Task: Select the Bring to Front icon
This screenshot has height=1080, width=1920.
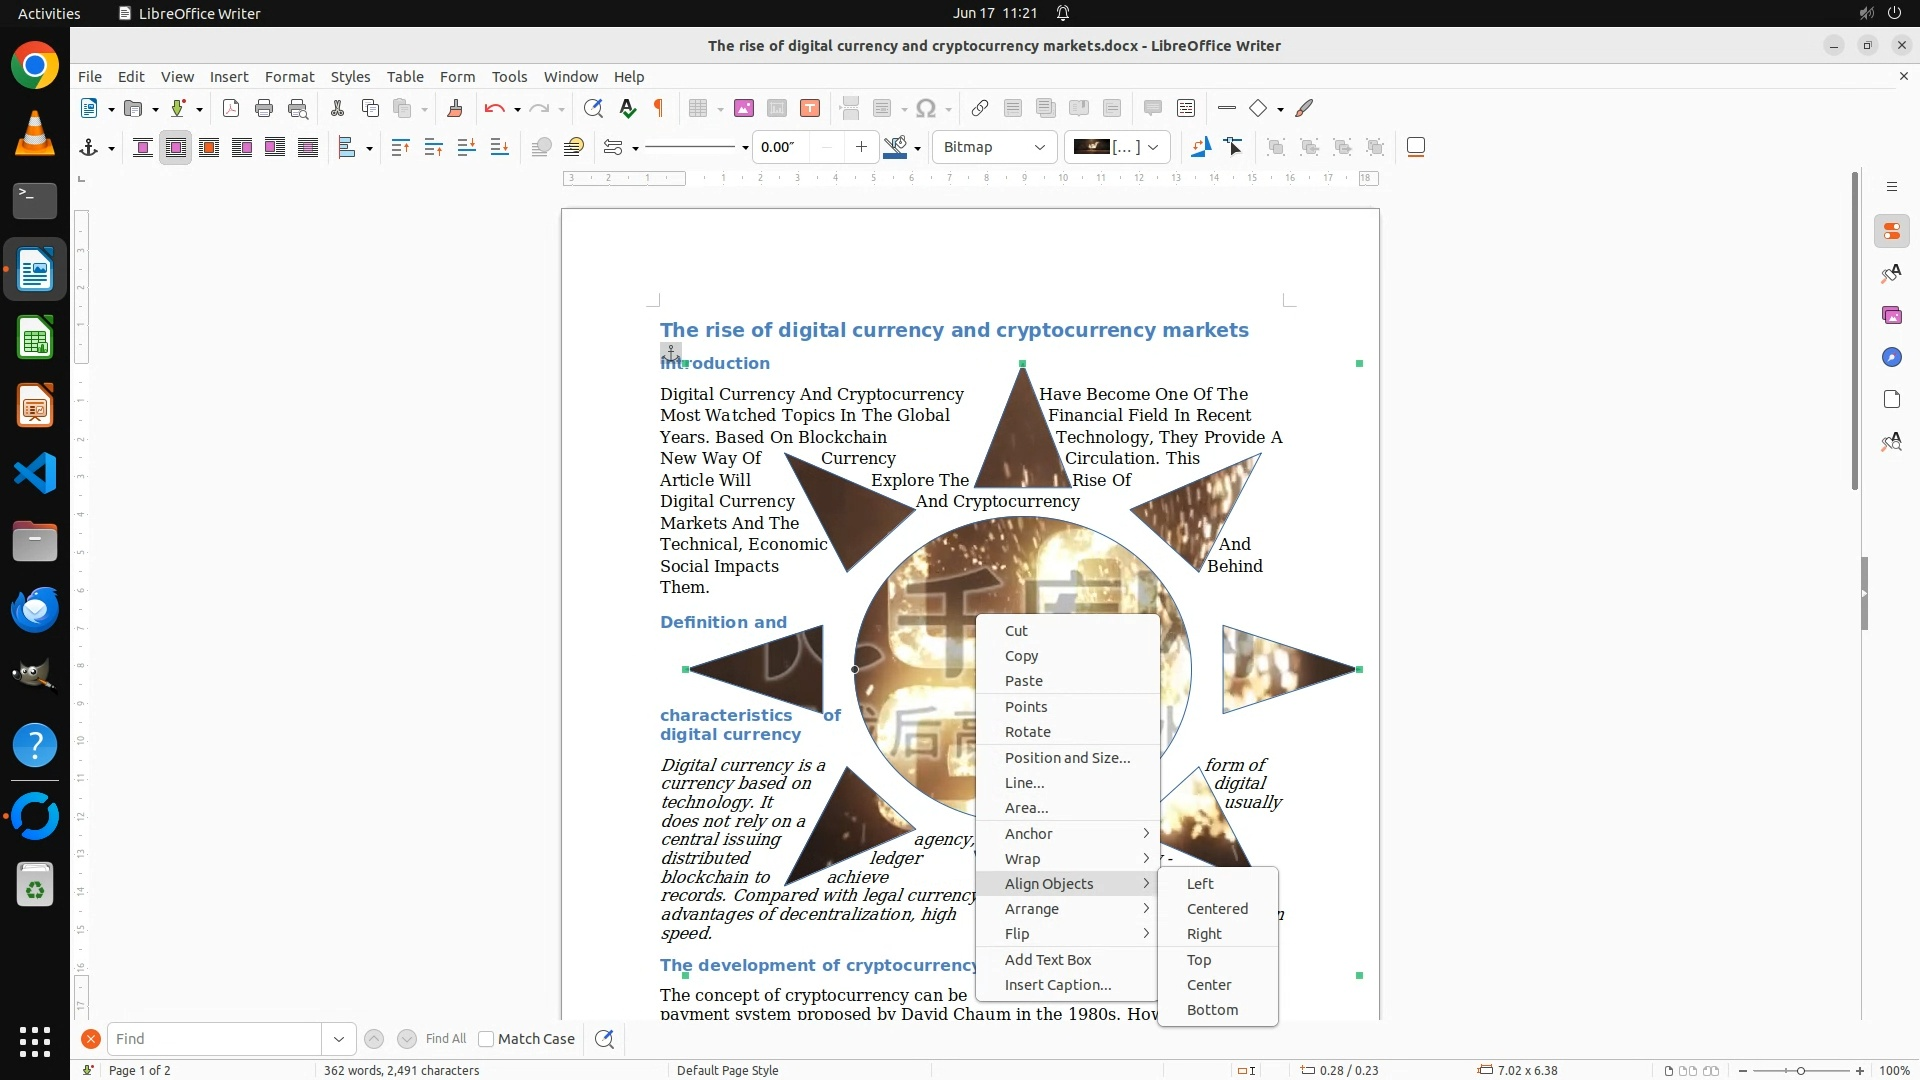Action: click(400, 147)
